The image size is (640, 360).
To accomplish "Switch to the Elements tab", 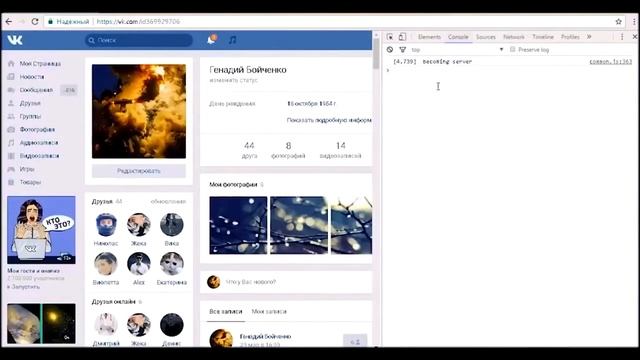I will pyautogui.click(x=429, y=37).
